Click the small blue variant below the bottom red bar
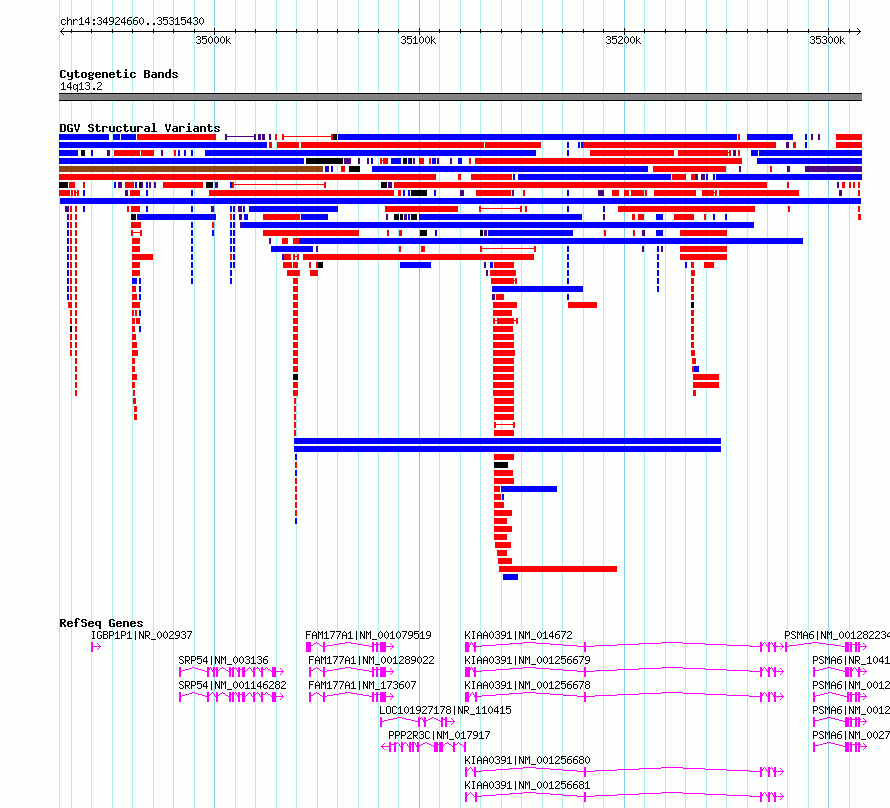 click(510, 577)
